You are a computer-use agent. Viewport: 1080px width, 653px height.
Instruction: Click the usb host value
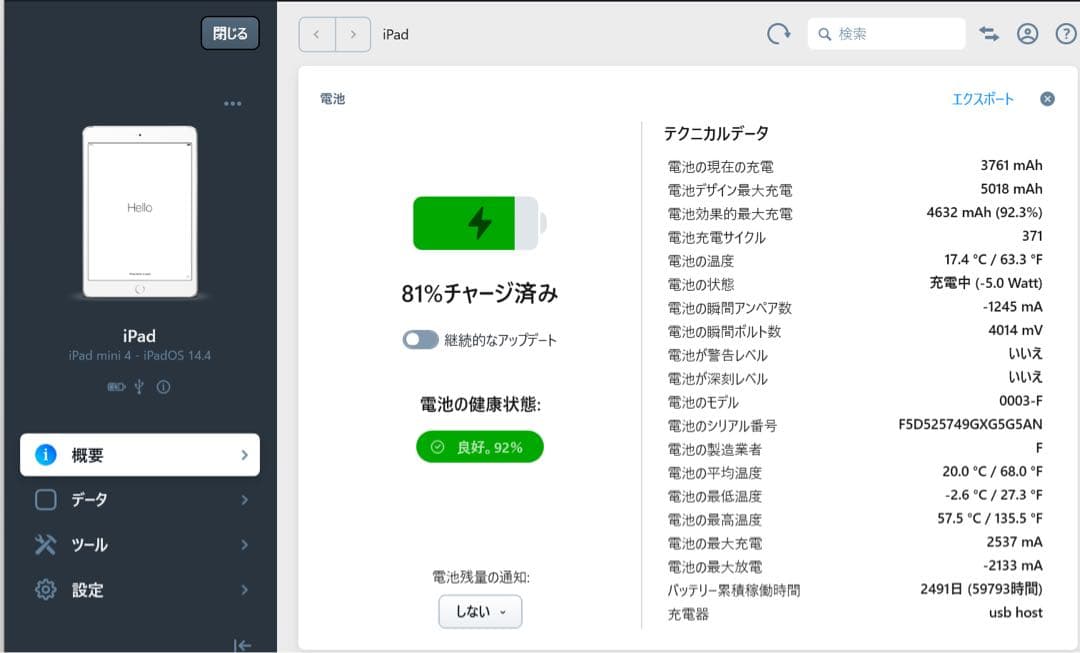tap(1016, 612)
